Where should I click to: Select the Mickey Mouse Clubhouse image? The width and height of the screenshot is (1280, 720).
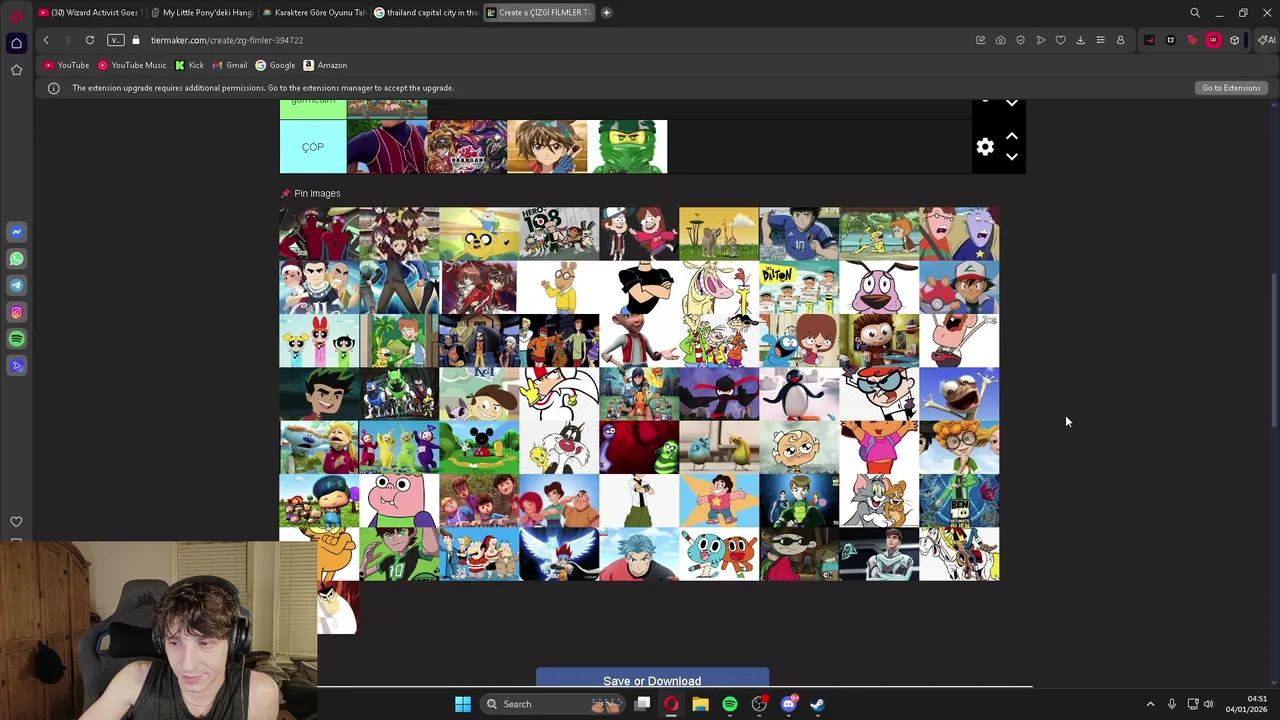[x=479, y=447]
